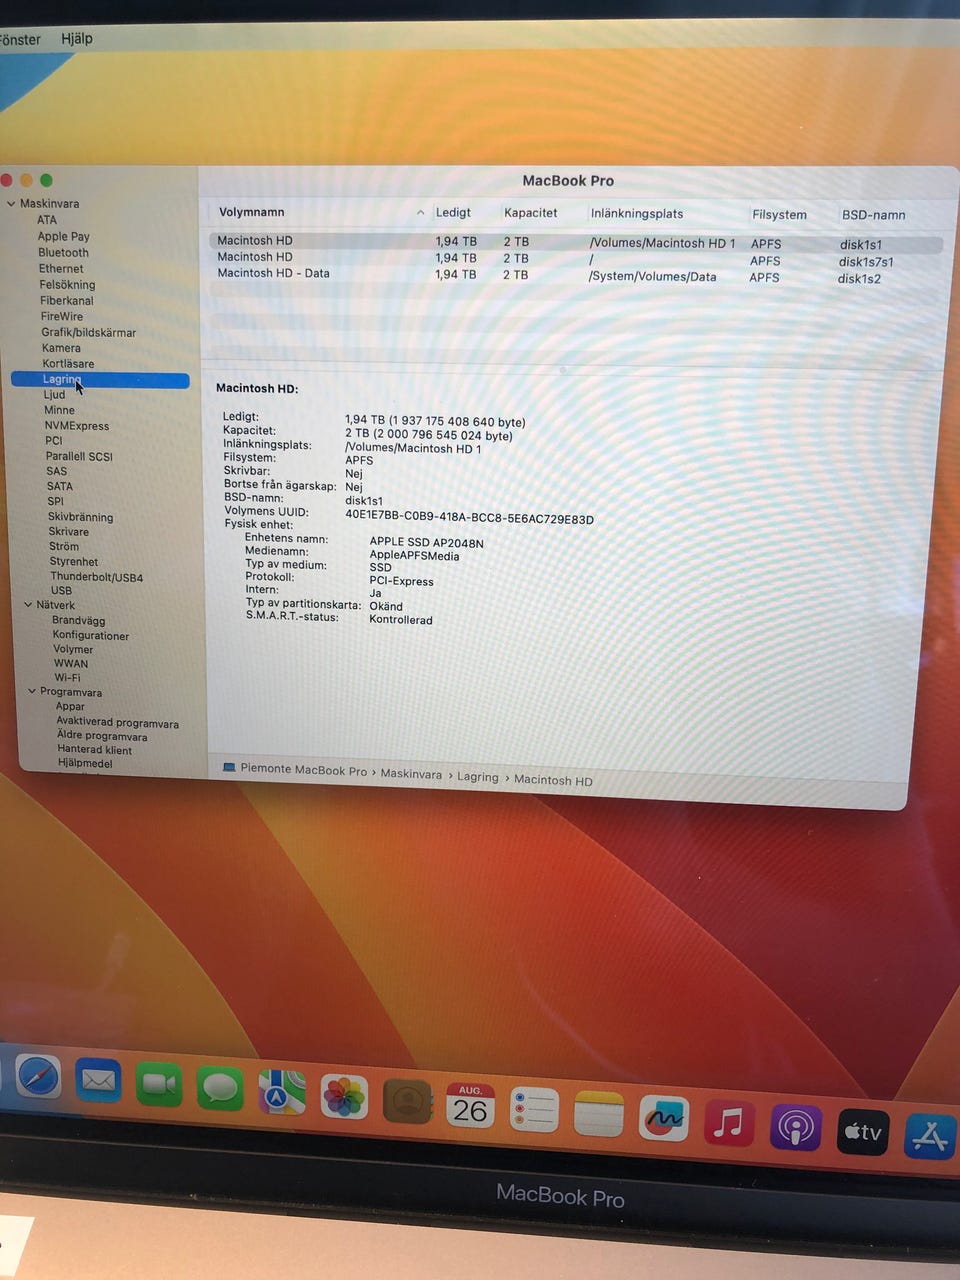
Task: Select Fiberkanal in the sidebar
Action: click(x=67, y=301)
